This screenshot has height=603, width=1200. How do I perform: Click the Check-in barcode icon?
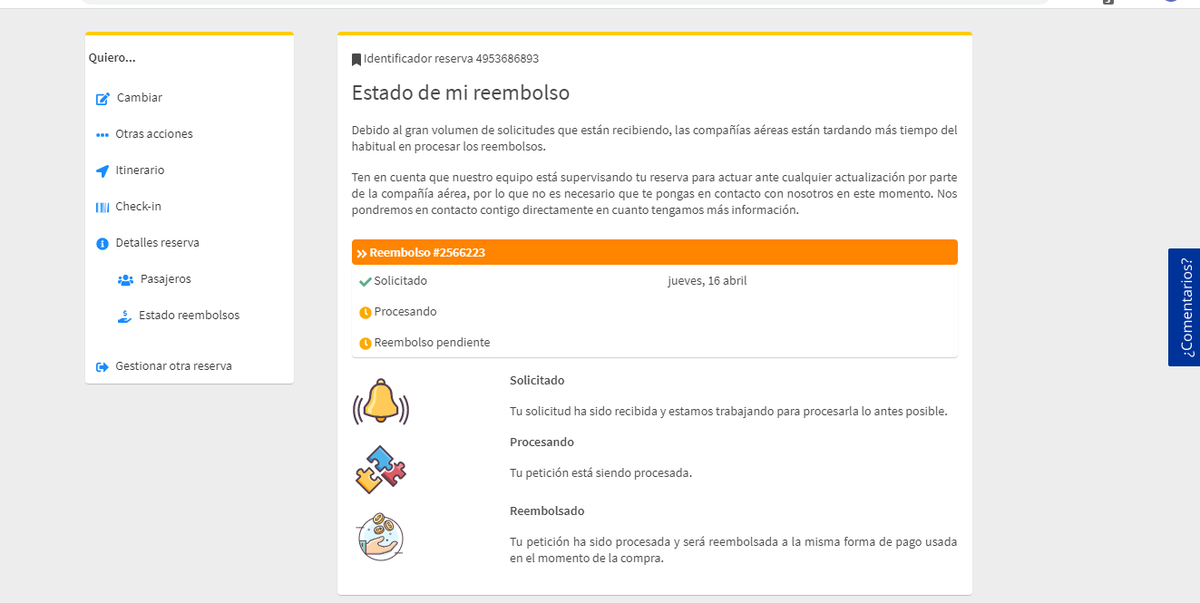tap(102, 207)
